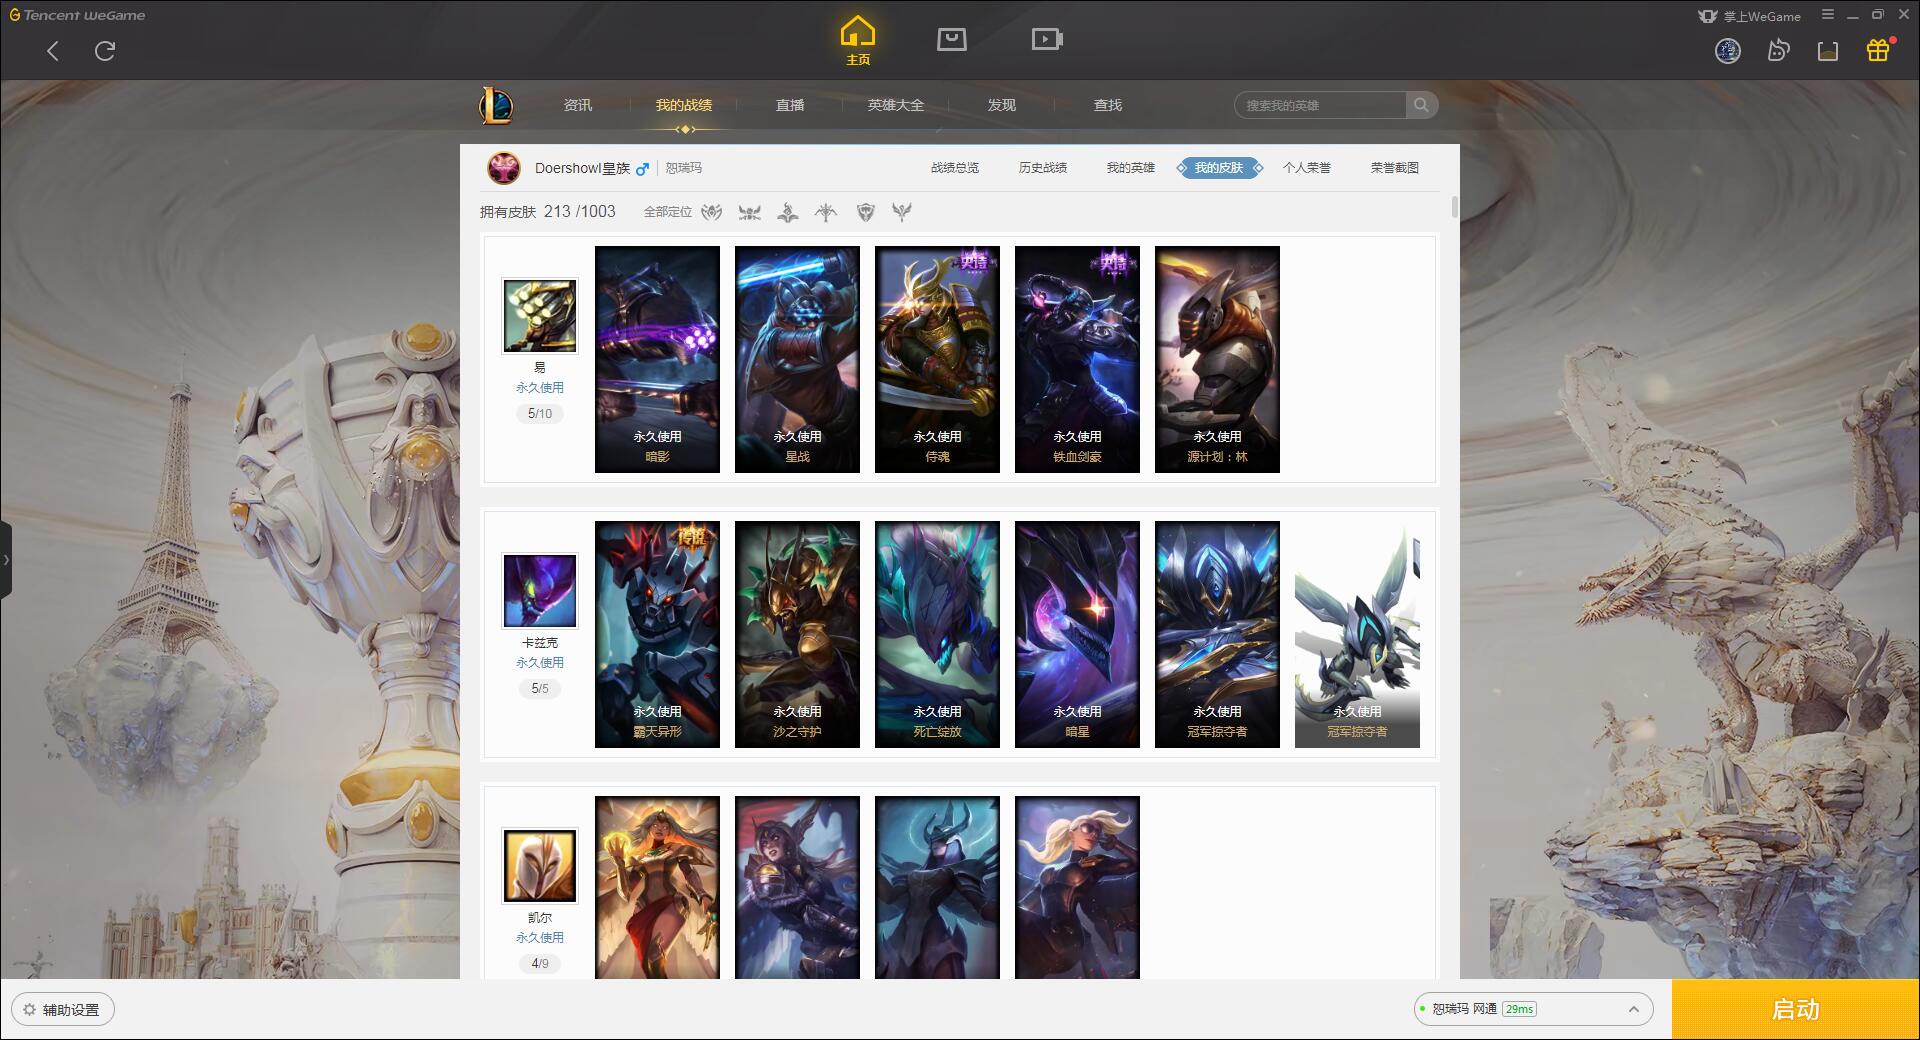The width and height of the screenshot is (1920, 1040).
Task: Click the 掌上WeGame mobile icon
Action: tap(1708, 16)
